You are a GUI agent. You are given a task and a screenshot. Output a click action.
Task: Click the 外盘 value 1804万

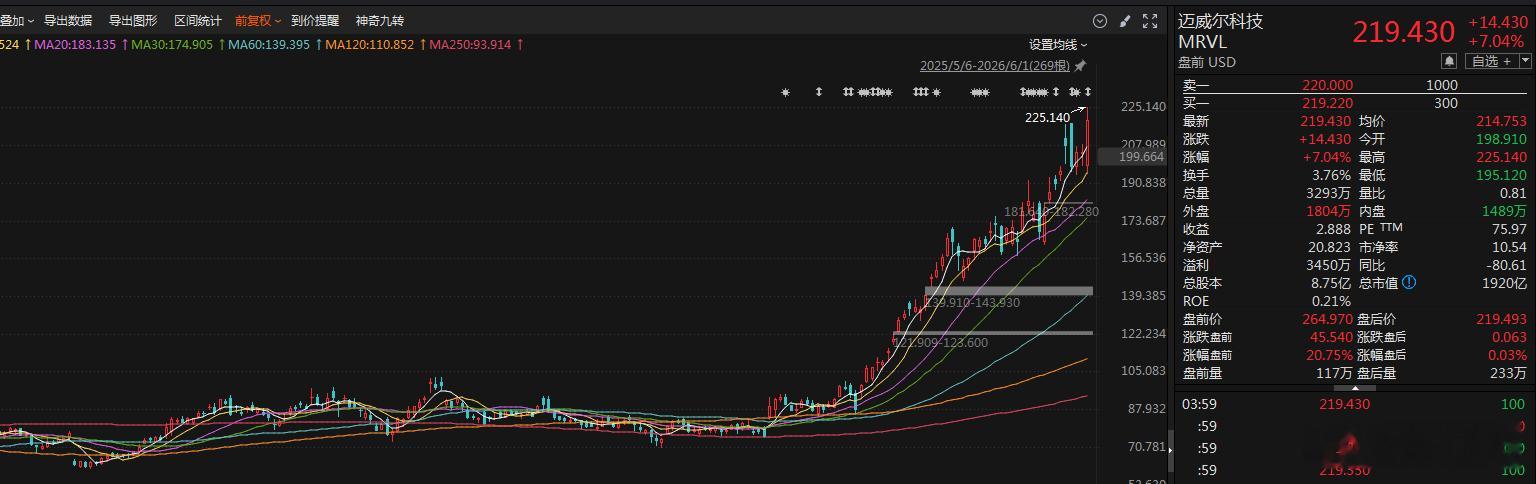[x=1328, y=211]
